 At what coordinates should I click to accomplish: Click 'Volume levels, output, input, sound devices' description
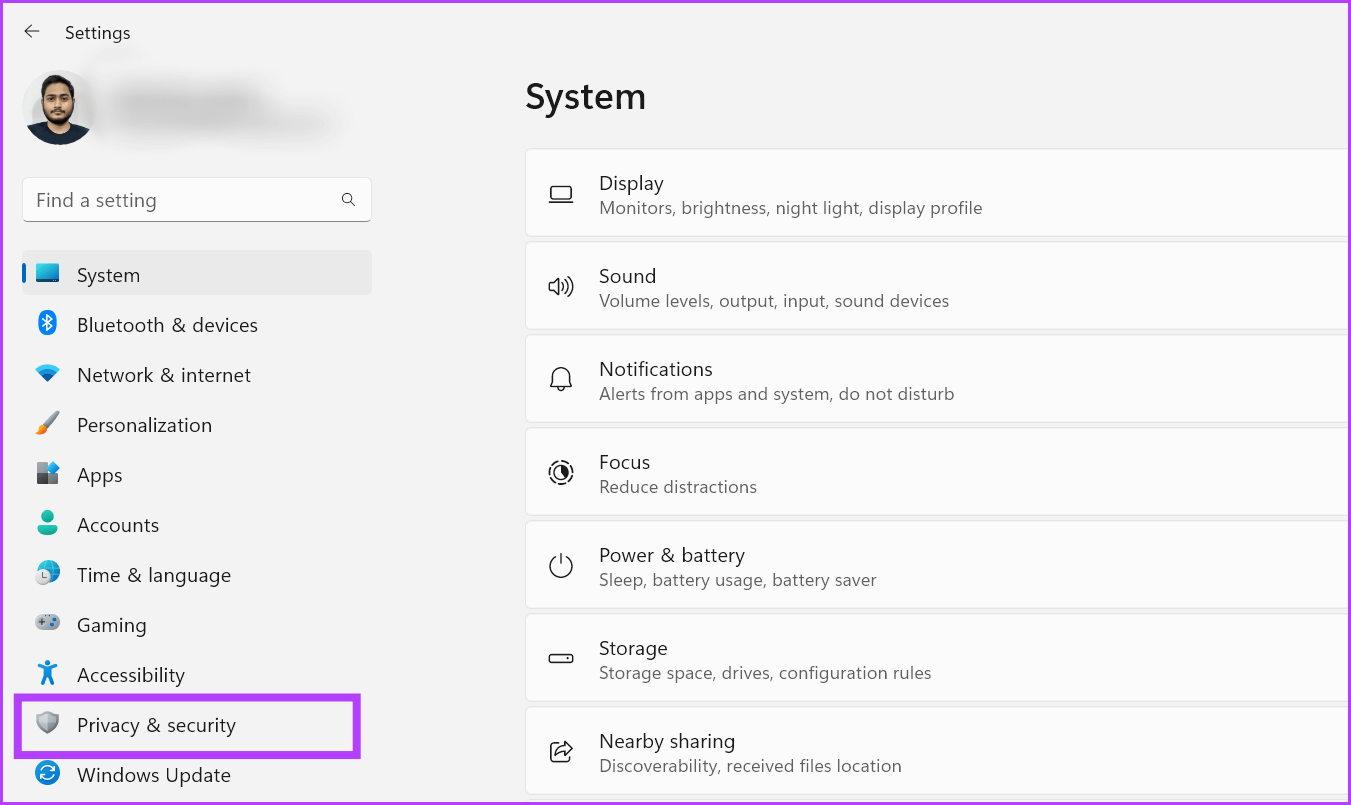tap(774, 301)
